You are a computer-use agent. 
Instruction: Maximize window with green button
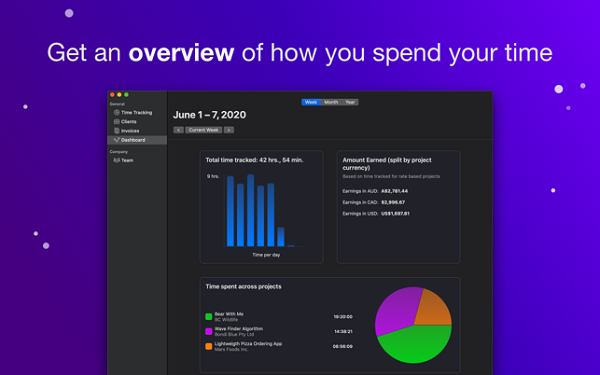tap(126, 95)
